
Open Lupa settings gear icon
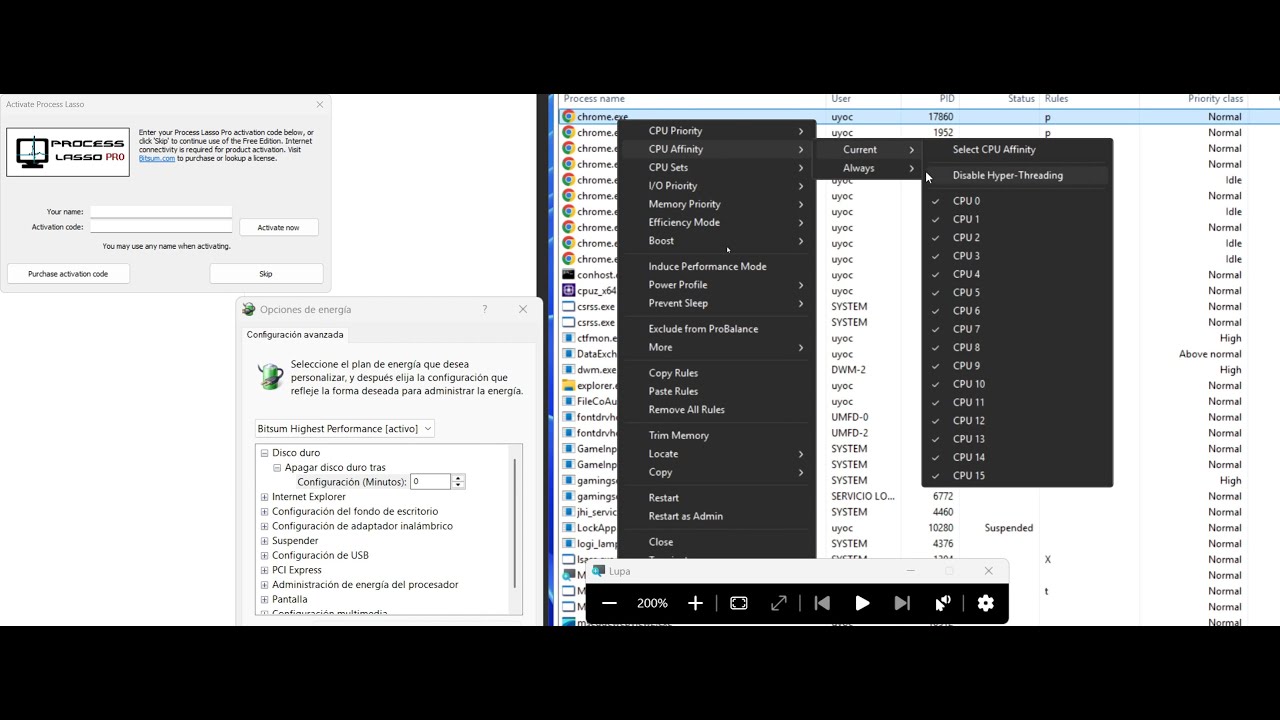(x=986, y=603)
